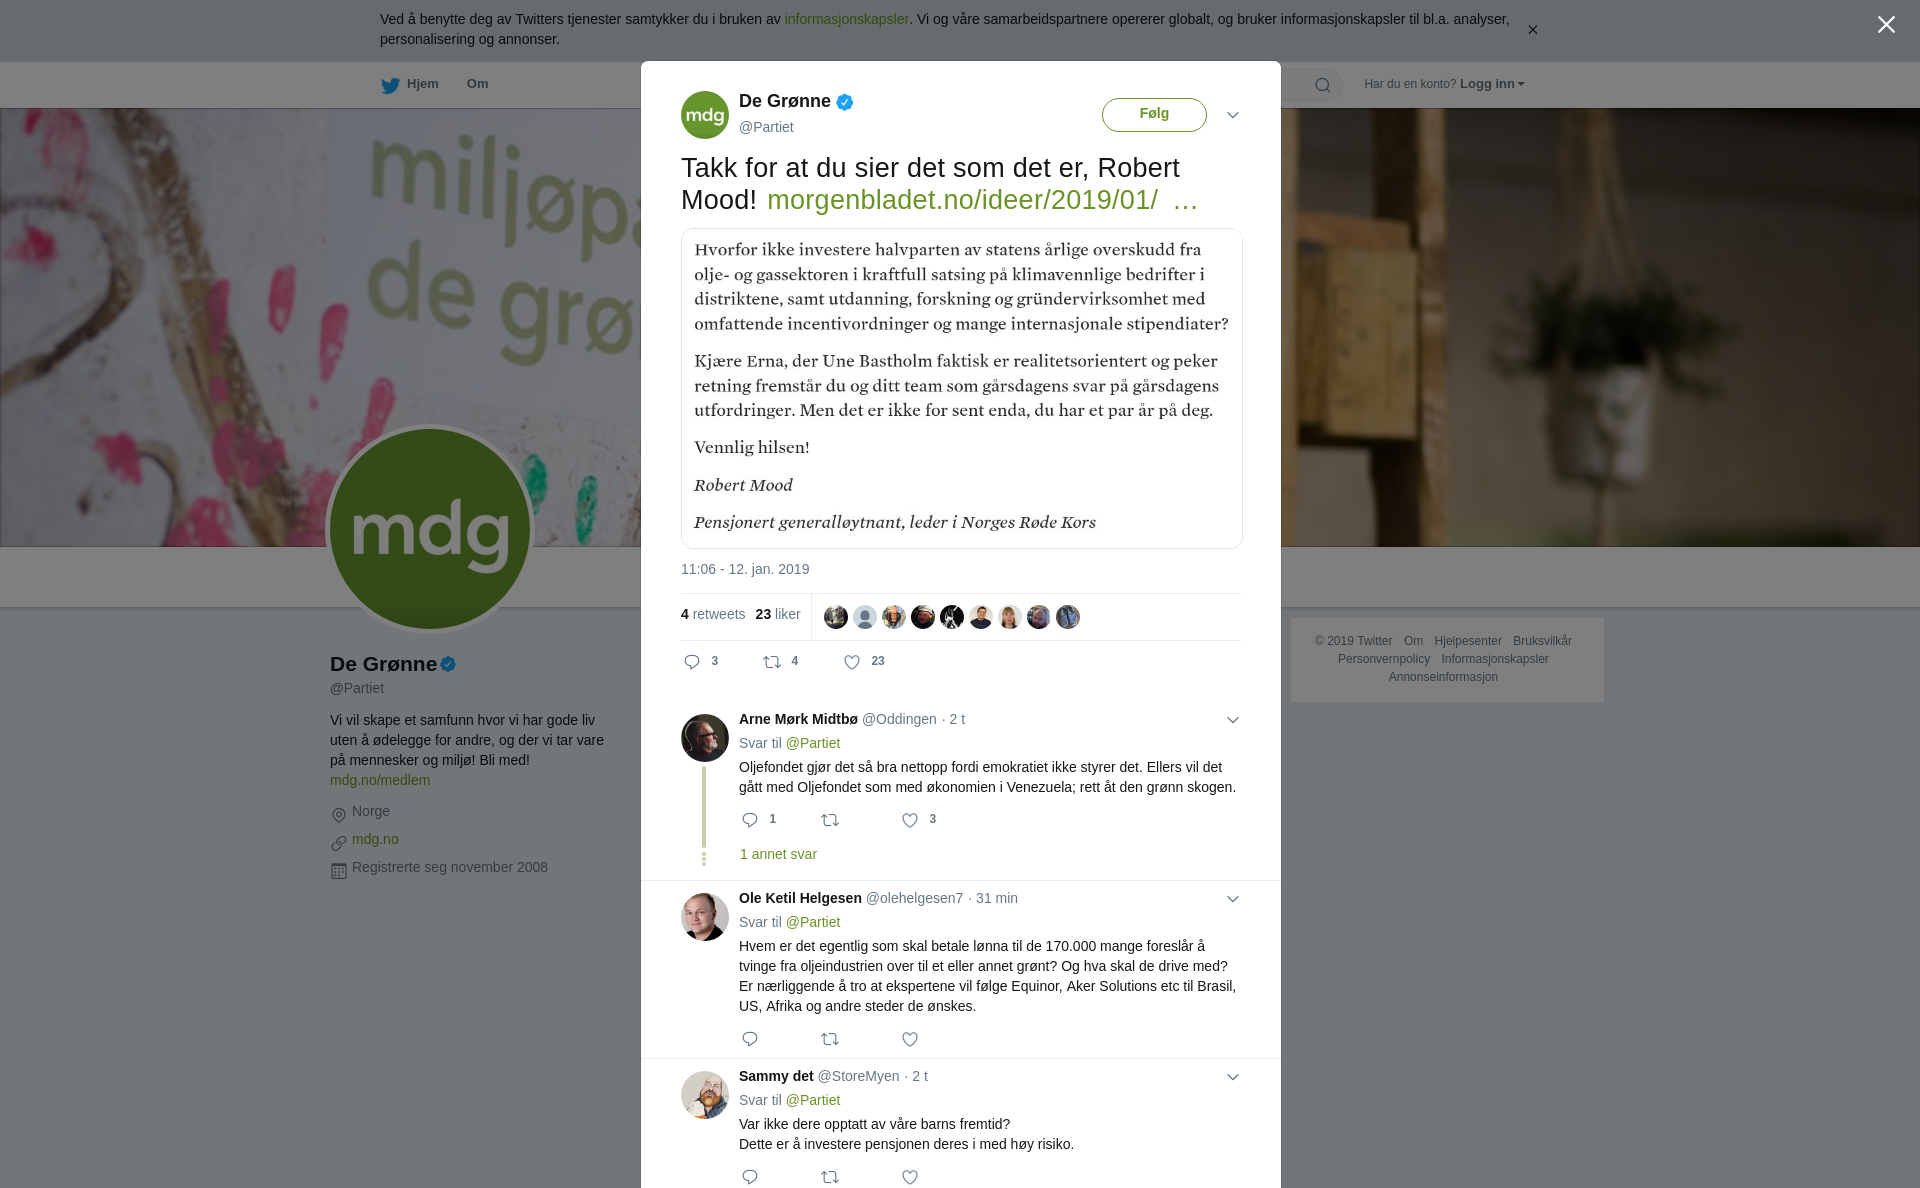View the embedded Robert Mood article image

coord(961,388)
